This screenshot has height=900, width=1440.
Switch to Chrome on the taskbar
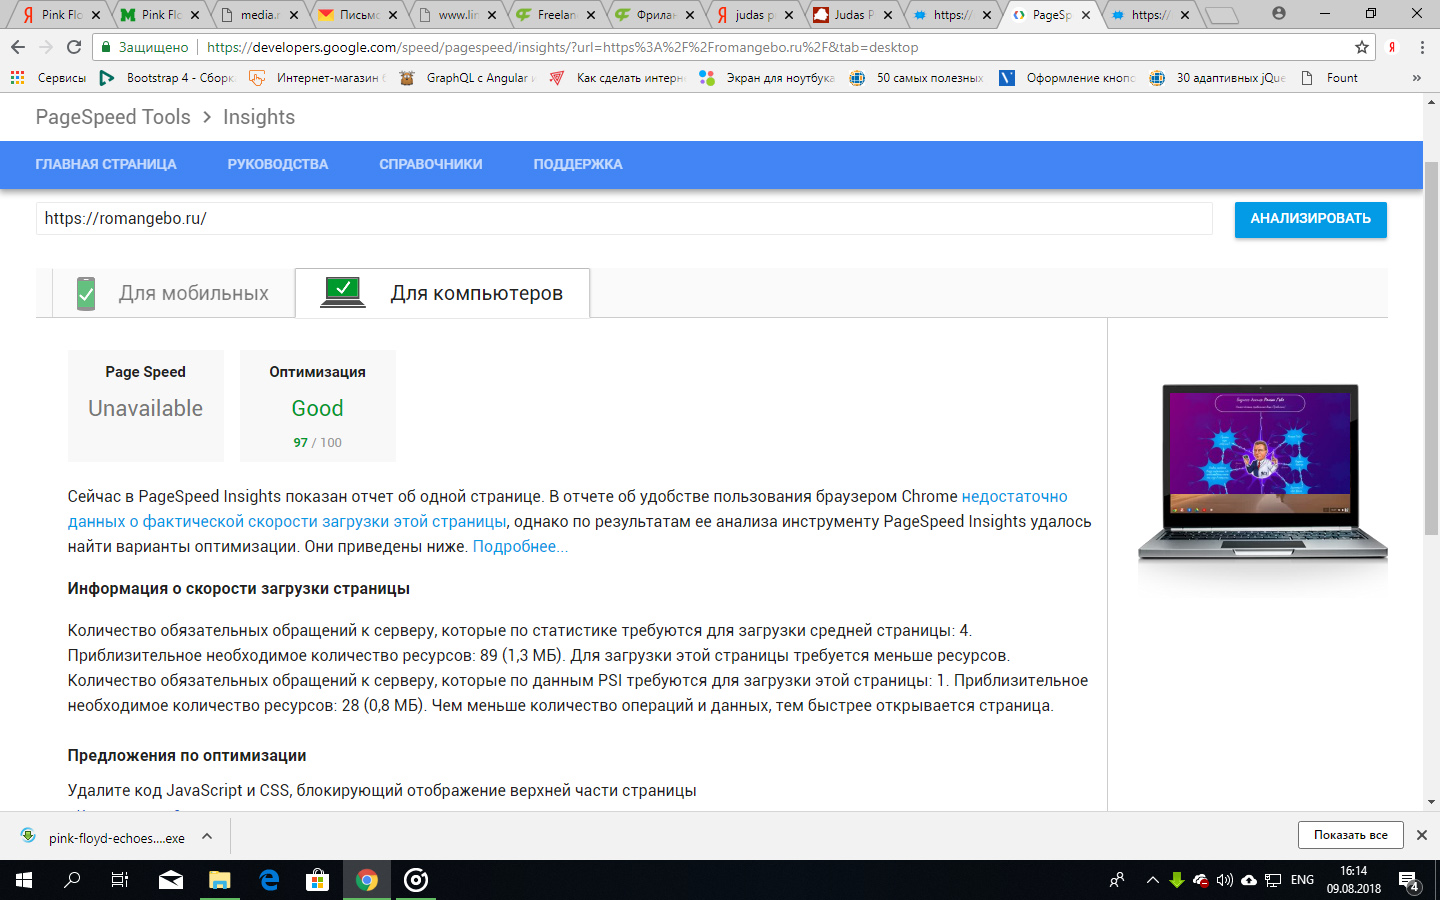pos(367,880)
